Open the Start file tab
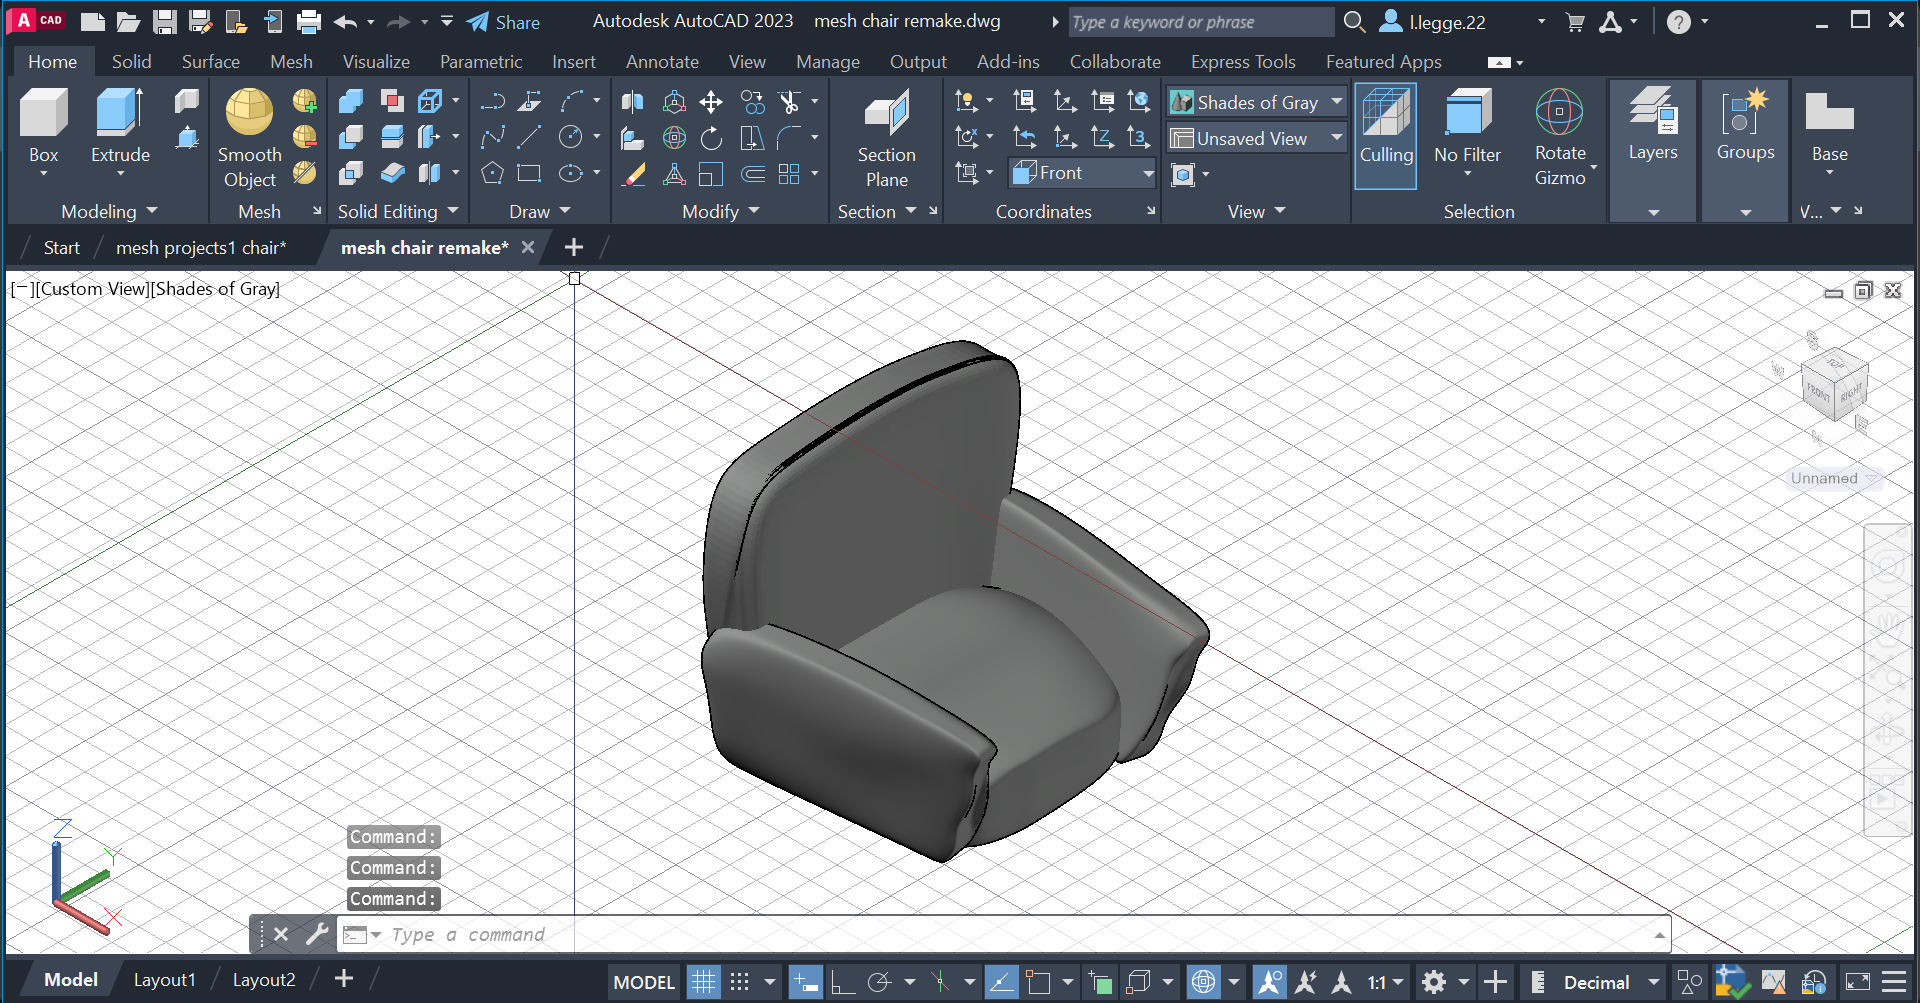The height and width of the screenshot is (1003, 1920). (61, 247)
